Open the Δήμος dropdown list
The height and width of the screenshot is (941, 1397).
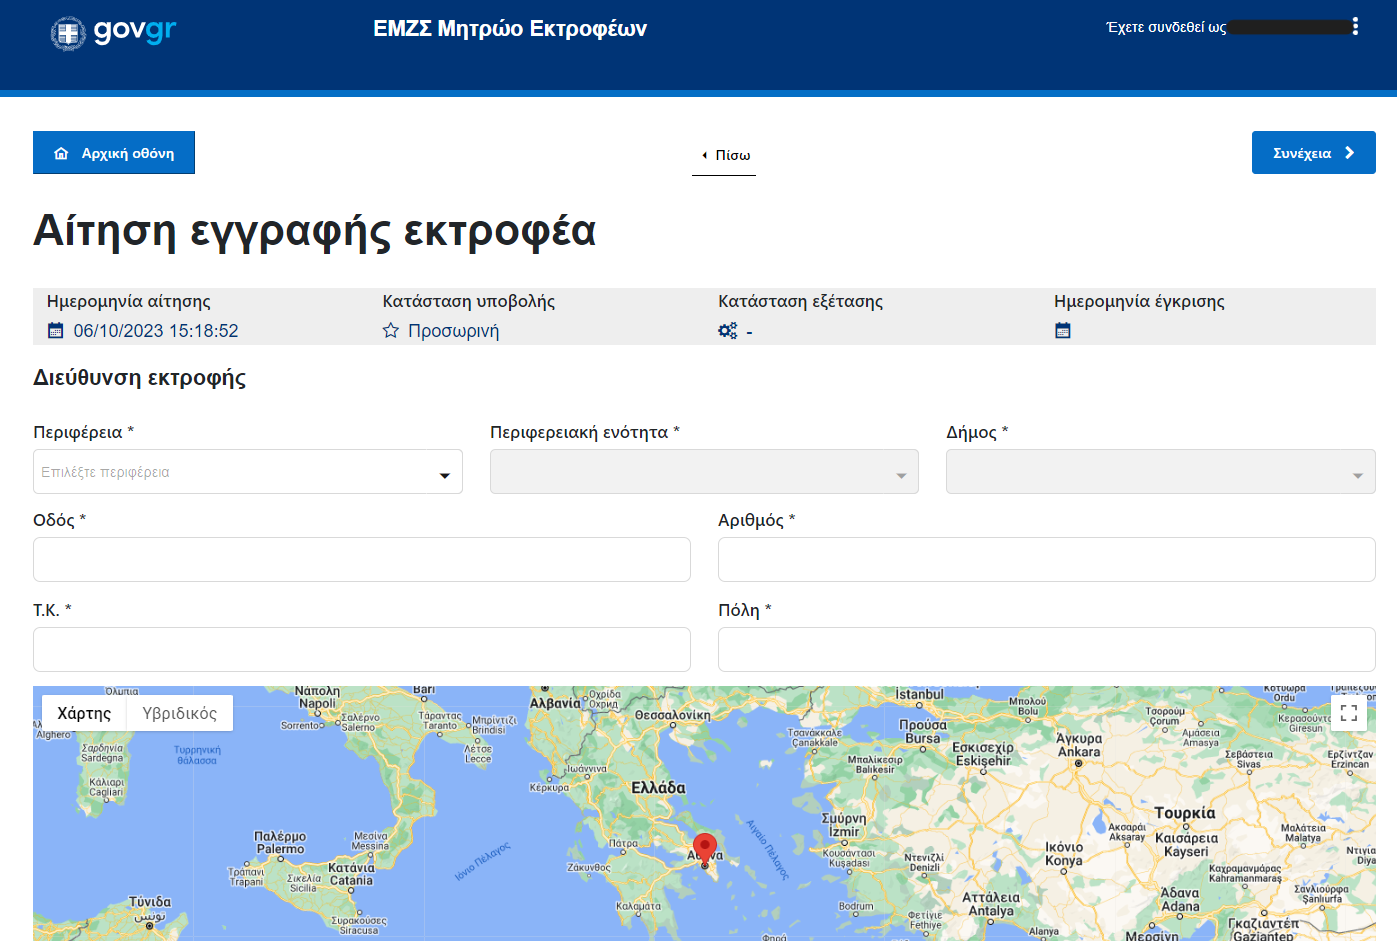tap(1160, 472)
